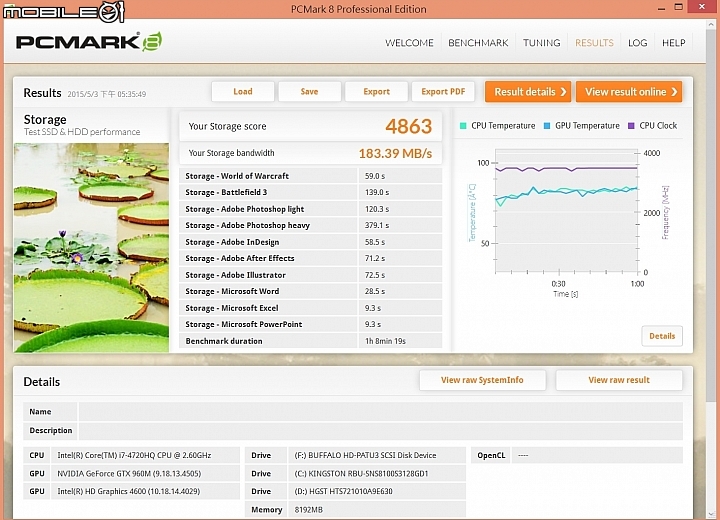Image resolution: width=720 pixels, height=520 pixels.
Task: Click the 'Storage - Adobe InDesign' row
Action: coord(310,242)
